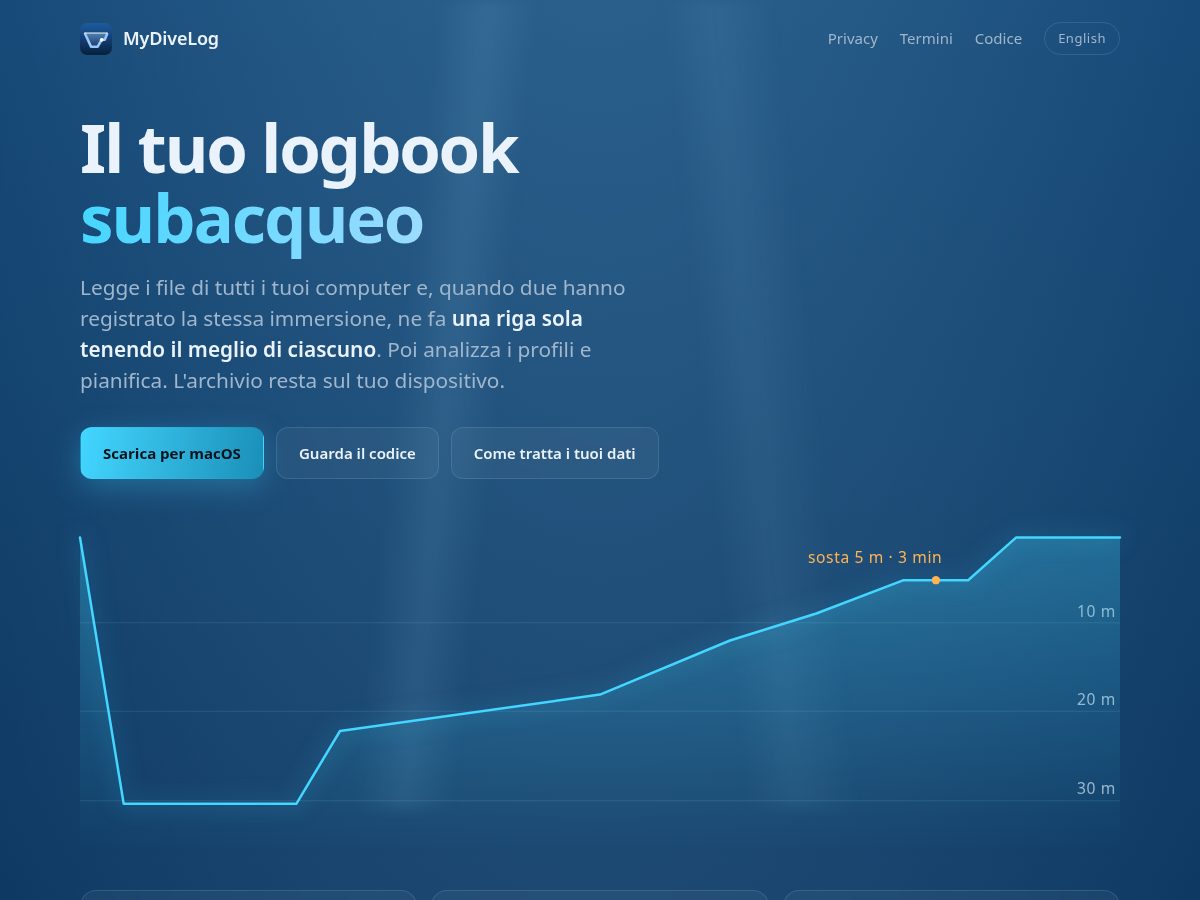This screenshot has height=900, width=1200.
Task: Switch language with the English button
Action: [x=1082, y=39]
